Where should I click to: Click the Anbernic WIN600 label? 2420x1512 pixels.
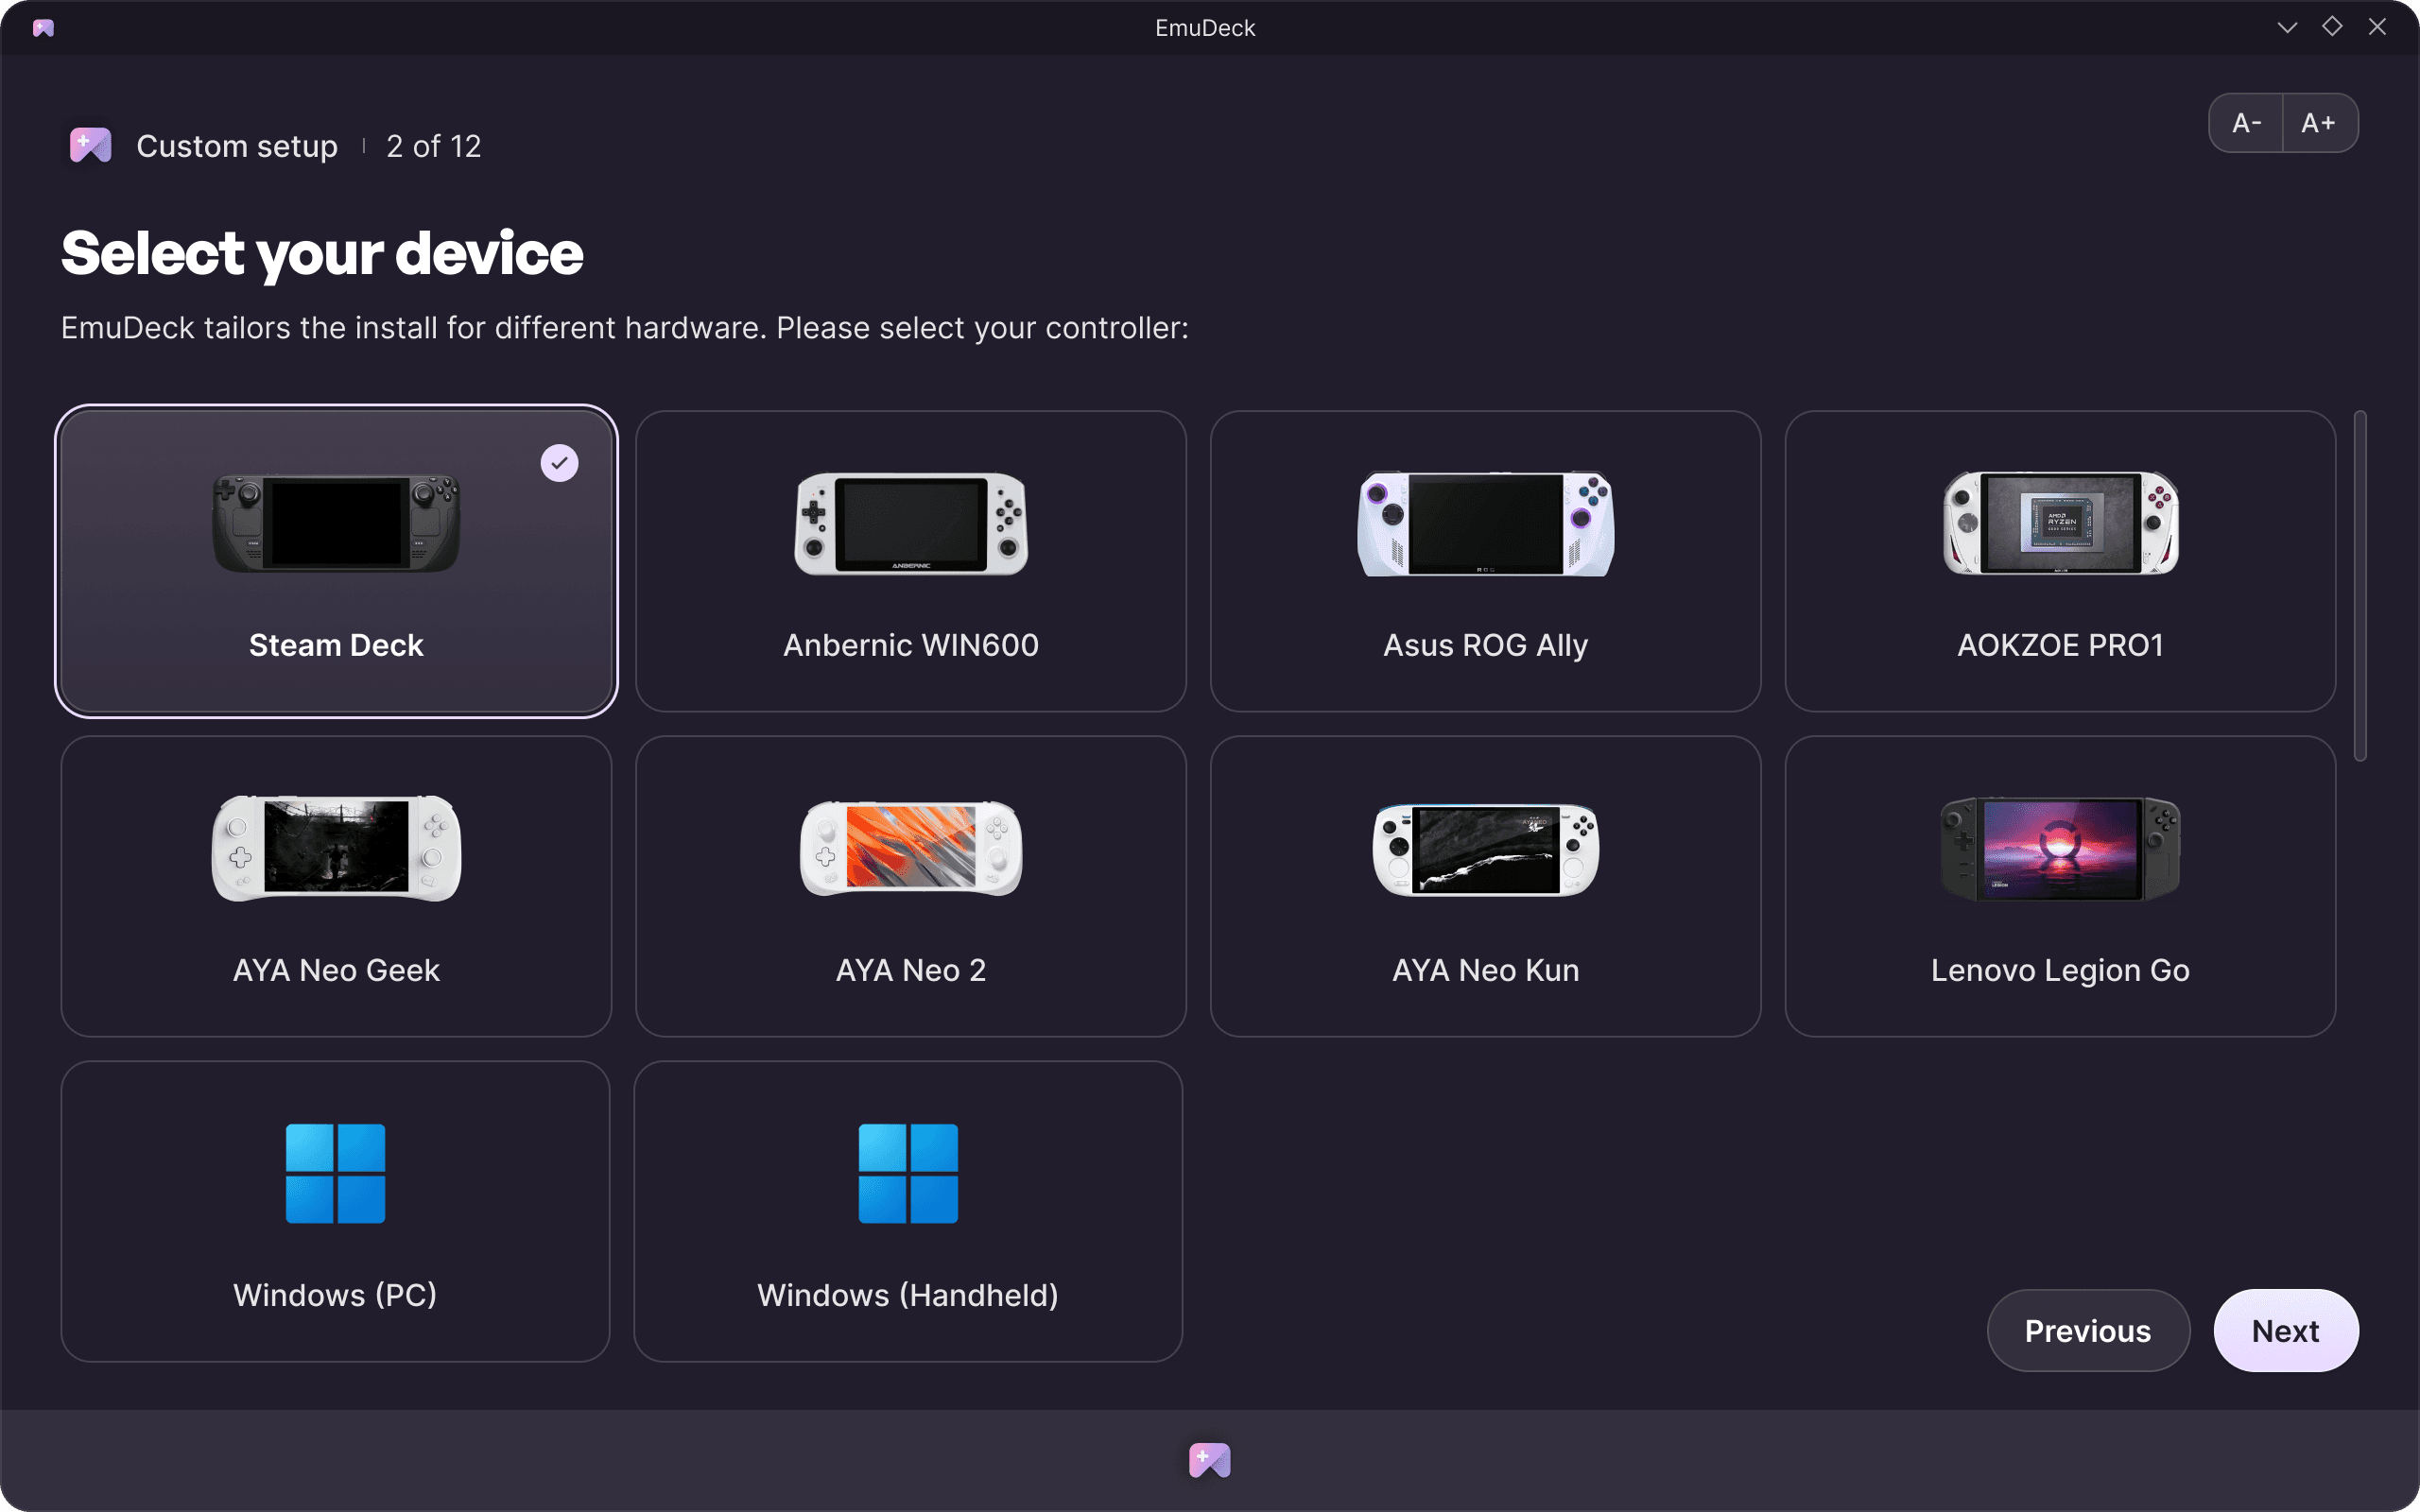[x=911, y=645]
